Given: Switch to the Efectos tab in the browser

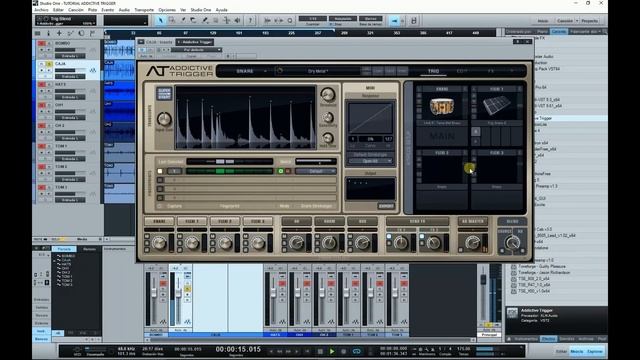Looking at the screenshot, I should pyautogui.click(x=548, y=339).
